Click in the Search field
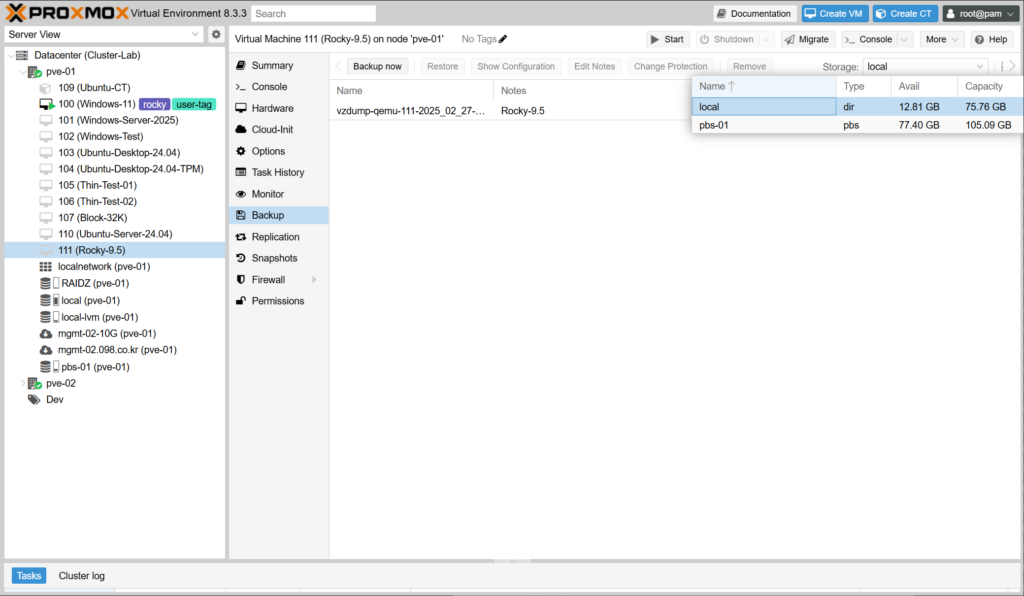Viewport: 1024px width, 596px height. point(313,14)
